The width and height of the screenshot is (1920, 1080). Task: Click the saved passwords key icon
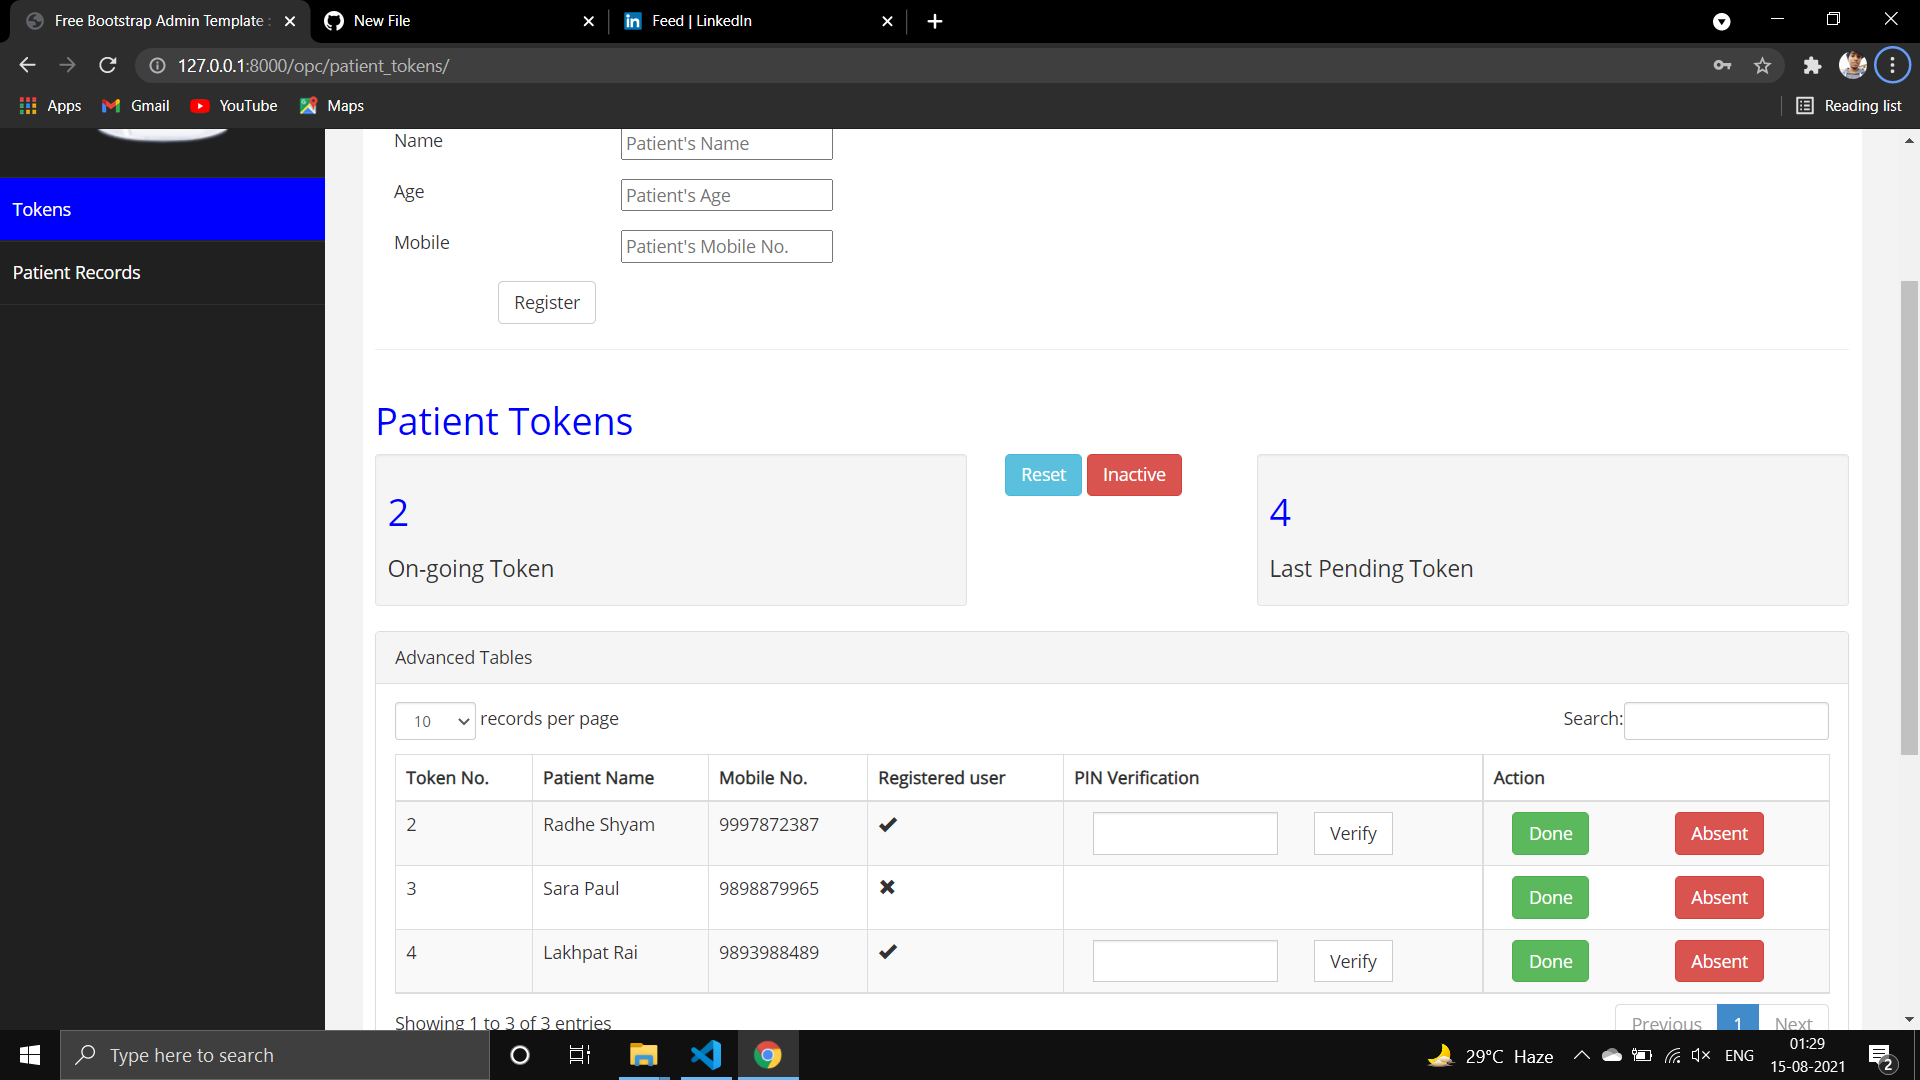click(x=1722, y=65)
